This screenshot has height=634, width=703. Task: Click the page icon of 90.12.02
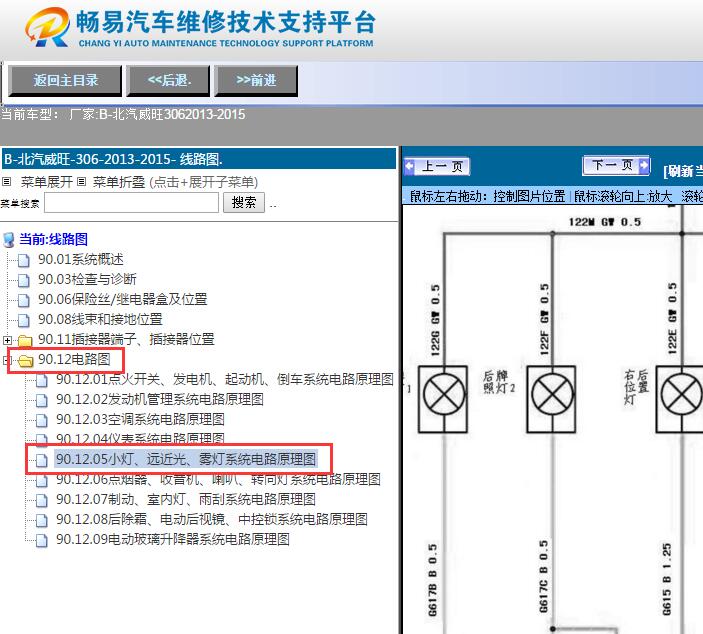(x=42, y=400)
